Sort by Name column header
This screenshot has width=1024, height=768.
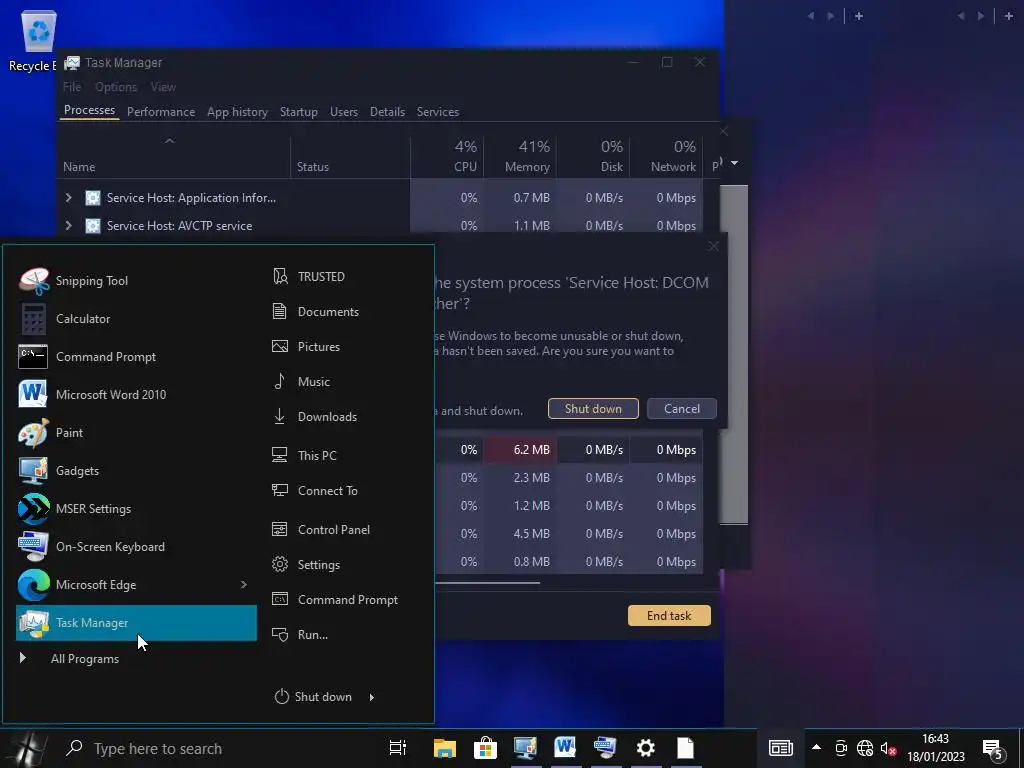click(173, 157)
